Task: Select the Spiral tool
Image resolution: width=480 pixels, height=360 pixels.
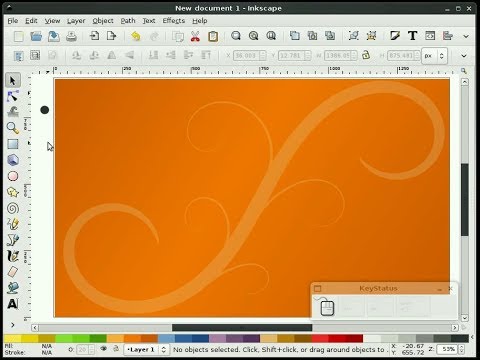Action: pos(13,208)
